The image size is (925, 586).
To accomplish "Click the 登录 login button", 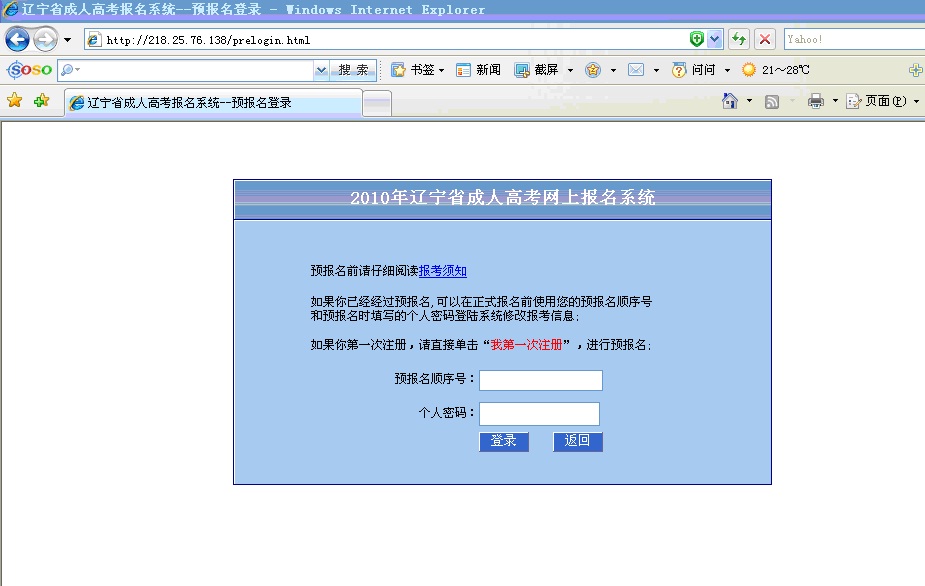I will pos(504,441).
